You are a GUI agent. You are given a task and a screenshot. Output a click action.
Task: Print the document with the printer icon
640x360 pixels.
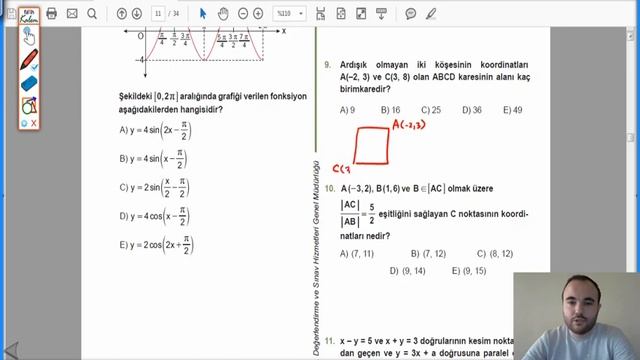coord(51,13)
